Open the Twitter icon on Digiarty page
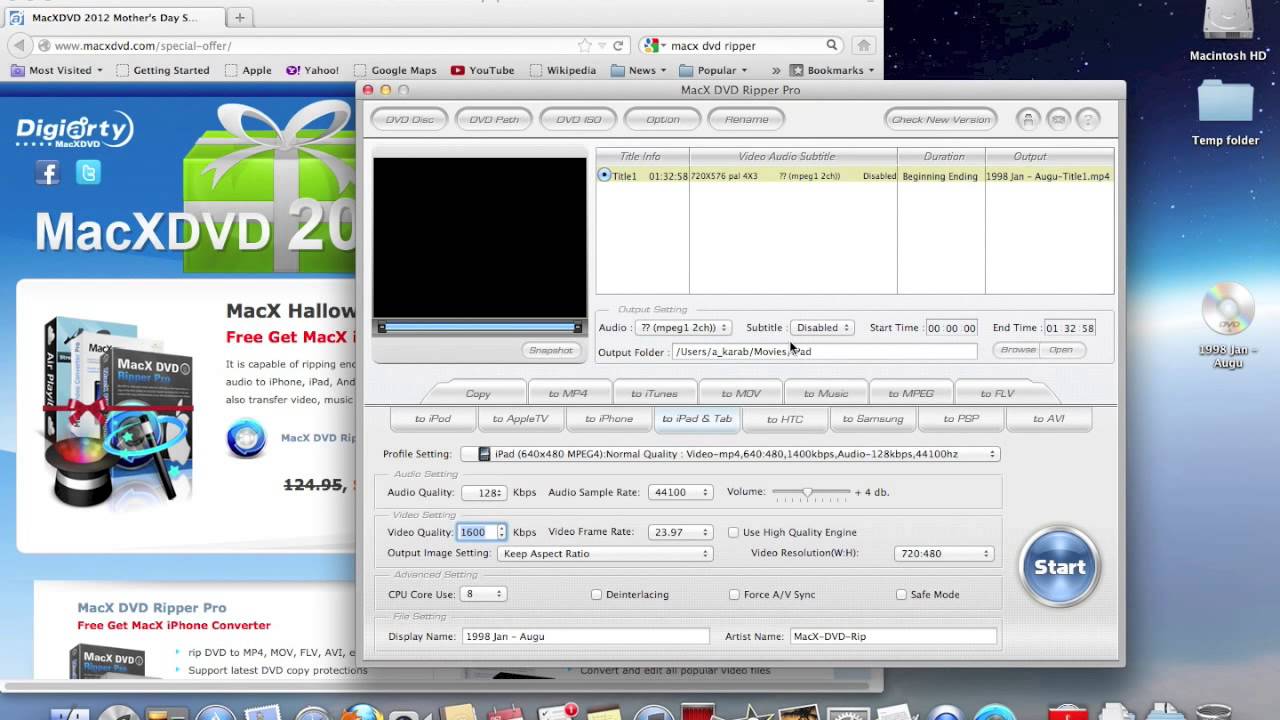Image resolution: width=1280 pixels, height=720 pixels. 88,173
